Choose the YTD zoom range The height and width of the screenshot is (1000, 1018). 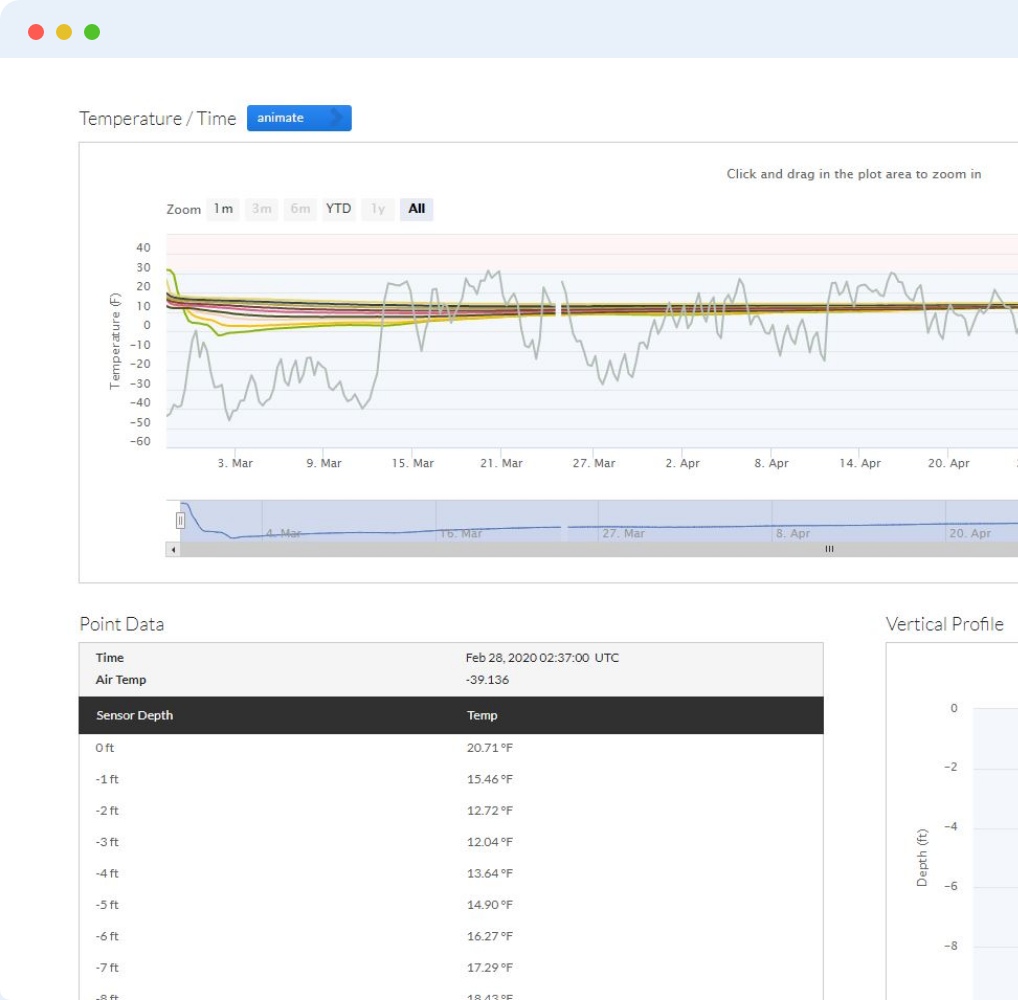click(338, 209)
